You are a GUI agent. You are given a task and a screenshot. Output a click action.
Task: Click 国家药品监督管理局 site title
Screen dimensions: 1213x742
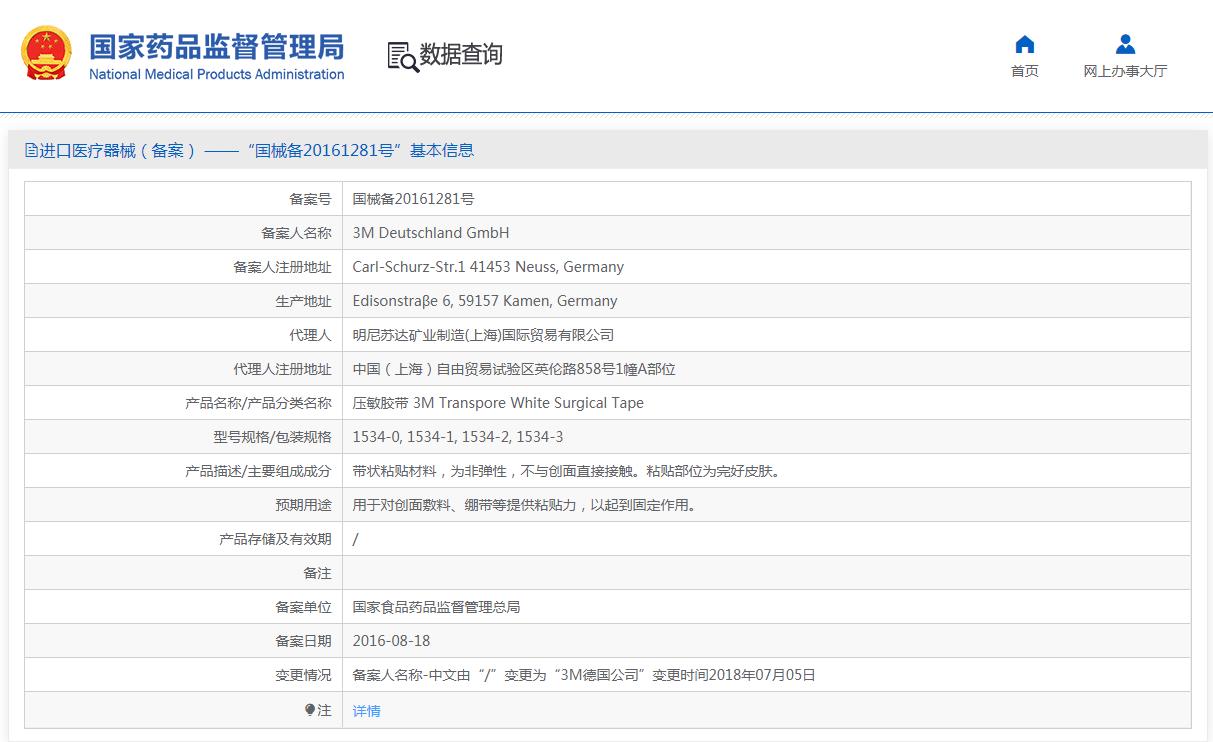click(x=216, y=46)
